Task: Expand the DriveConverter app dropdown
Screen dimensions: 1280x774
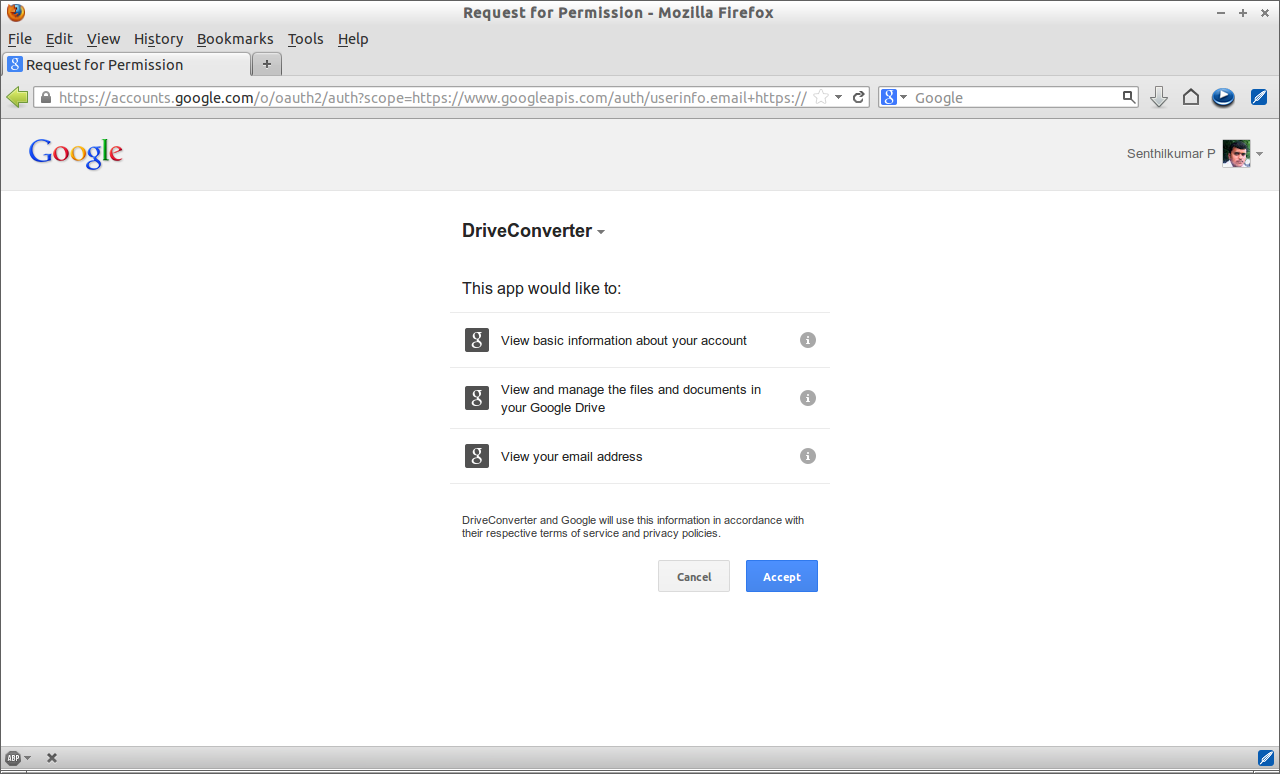Action: pos(601,232)
